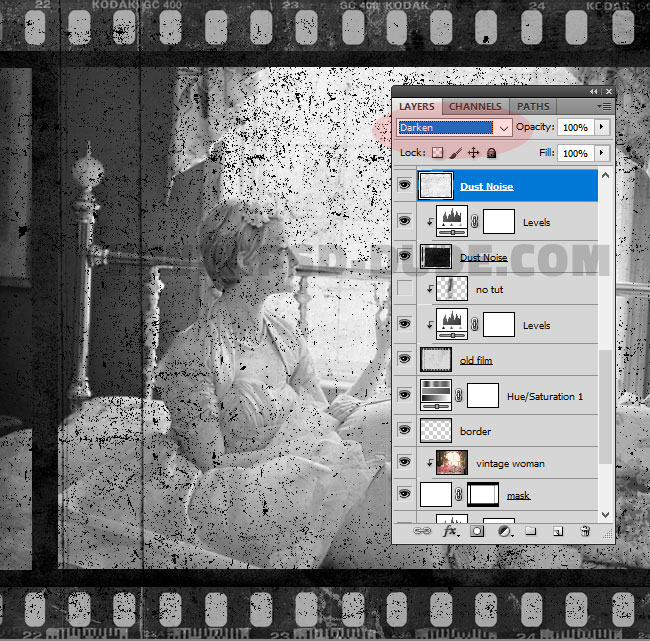
Task: Click the mask layer name
Action: click(518, 495)
